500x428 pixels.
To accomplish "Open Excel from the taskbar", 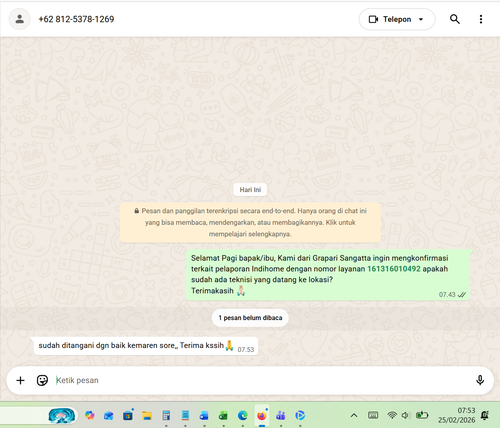I will click(223, 415).
